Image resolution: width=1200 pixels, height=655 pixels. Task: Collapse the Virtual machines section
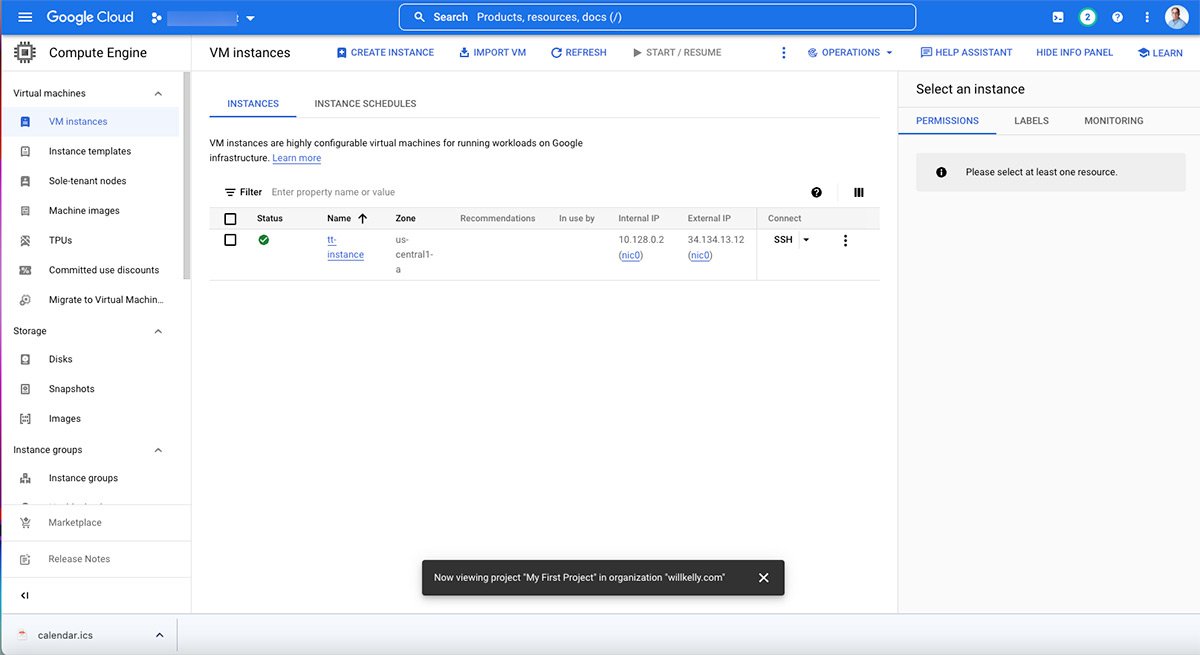click(158, 93)
